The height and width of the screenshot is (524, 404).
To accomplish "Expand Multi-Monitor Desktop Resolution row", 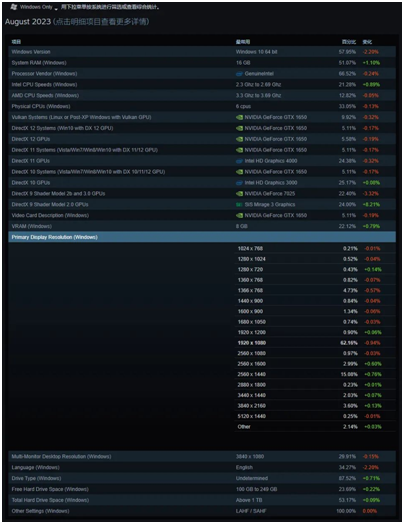I will 202,456.
